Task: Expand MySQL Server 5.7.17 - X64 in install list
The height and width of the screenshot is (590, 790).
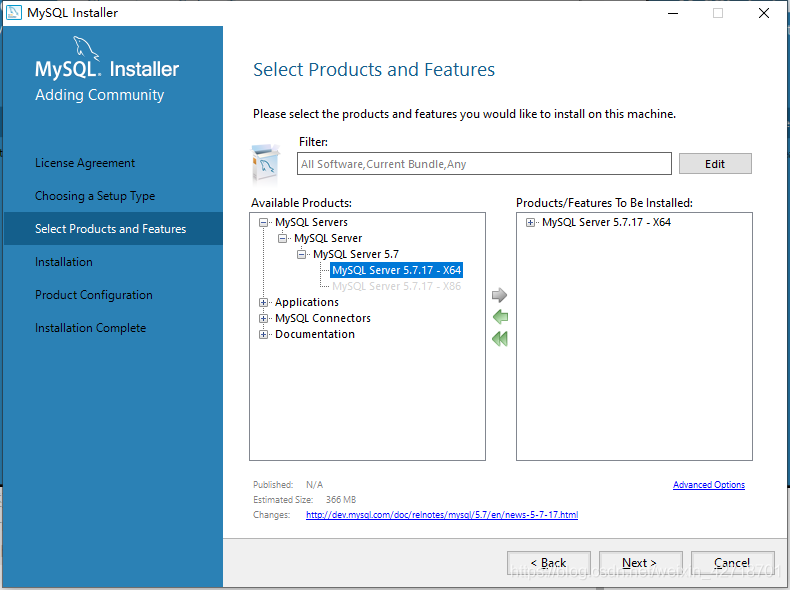Action: coord(530,222)
